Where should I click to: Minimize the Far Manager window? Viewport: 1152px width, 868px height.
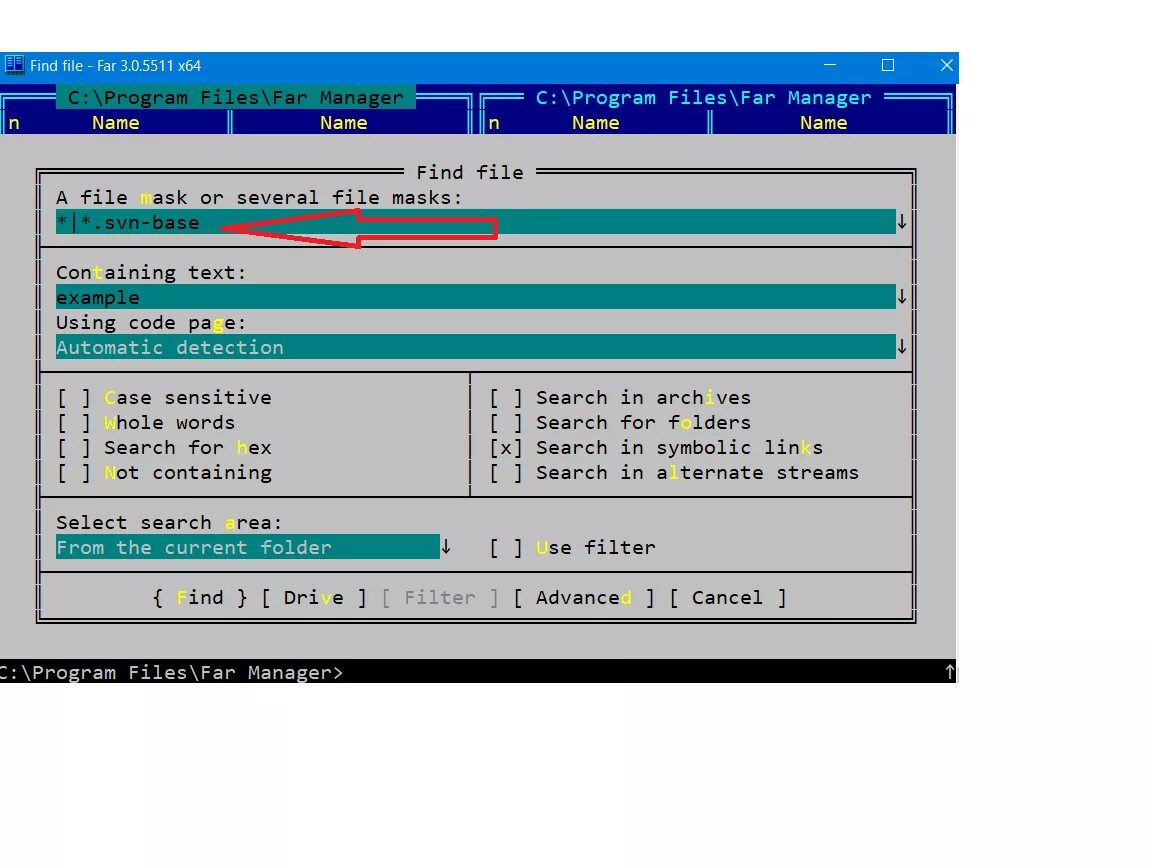[830, 65]
